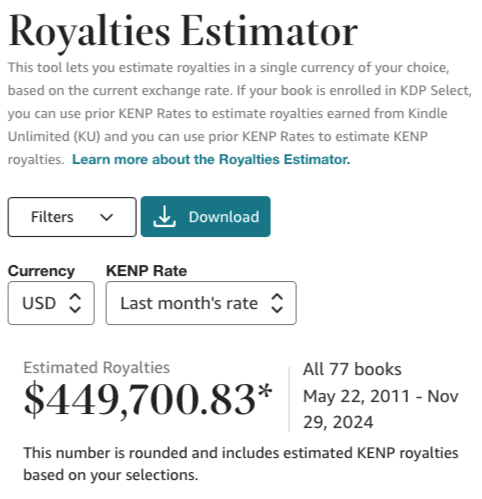Click the USD text in currency box
Image resolution: width=482 pixels, height=499 pixels.
coord(39,303)
